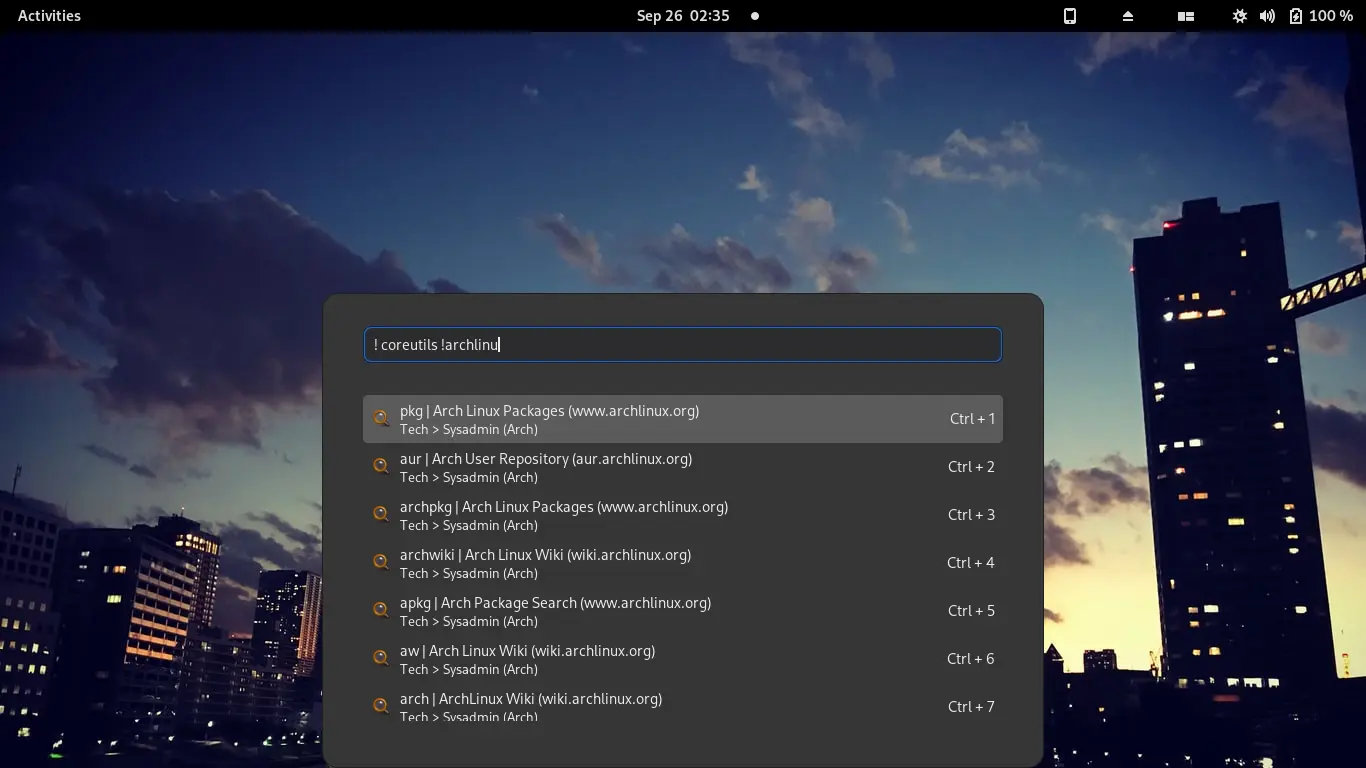This screenshot has width=1366, height=768.
Task: Select the 'pkg | Arch Linux Packages' result
Action: coord(683,419)
